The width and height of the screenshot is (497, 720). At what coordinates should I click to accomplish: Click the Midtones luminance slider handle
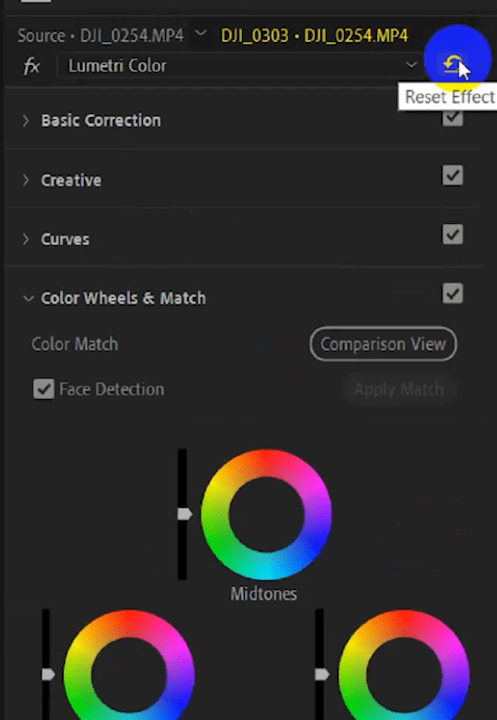point(185,514)
